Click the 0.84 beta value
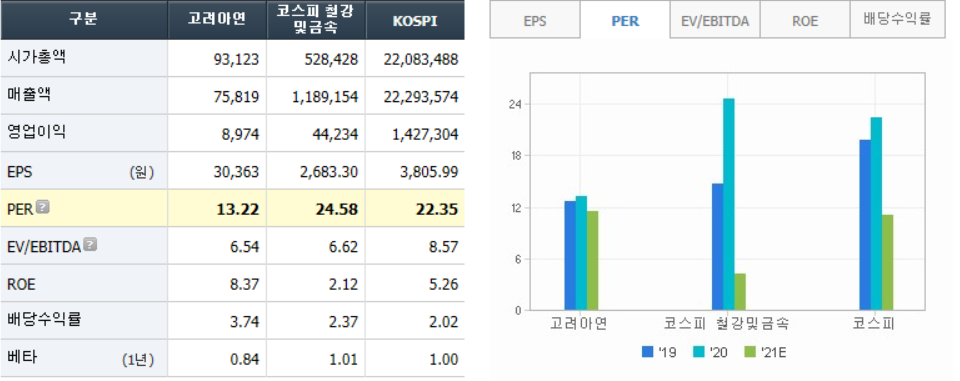960x381 pixels. (245, 359)
